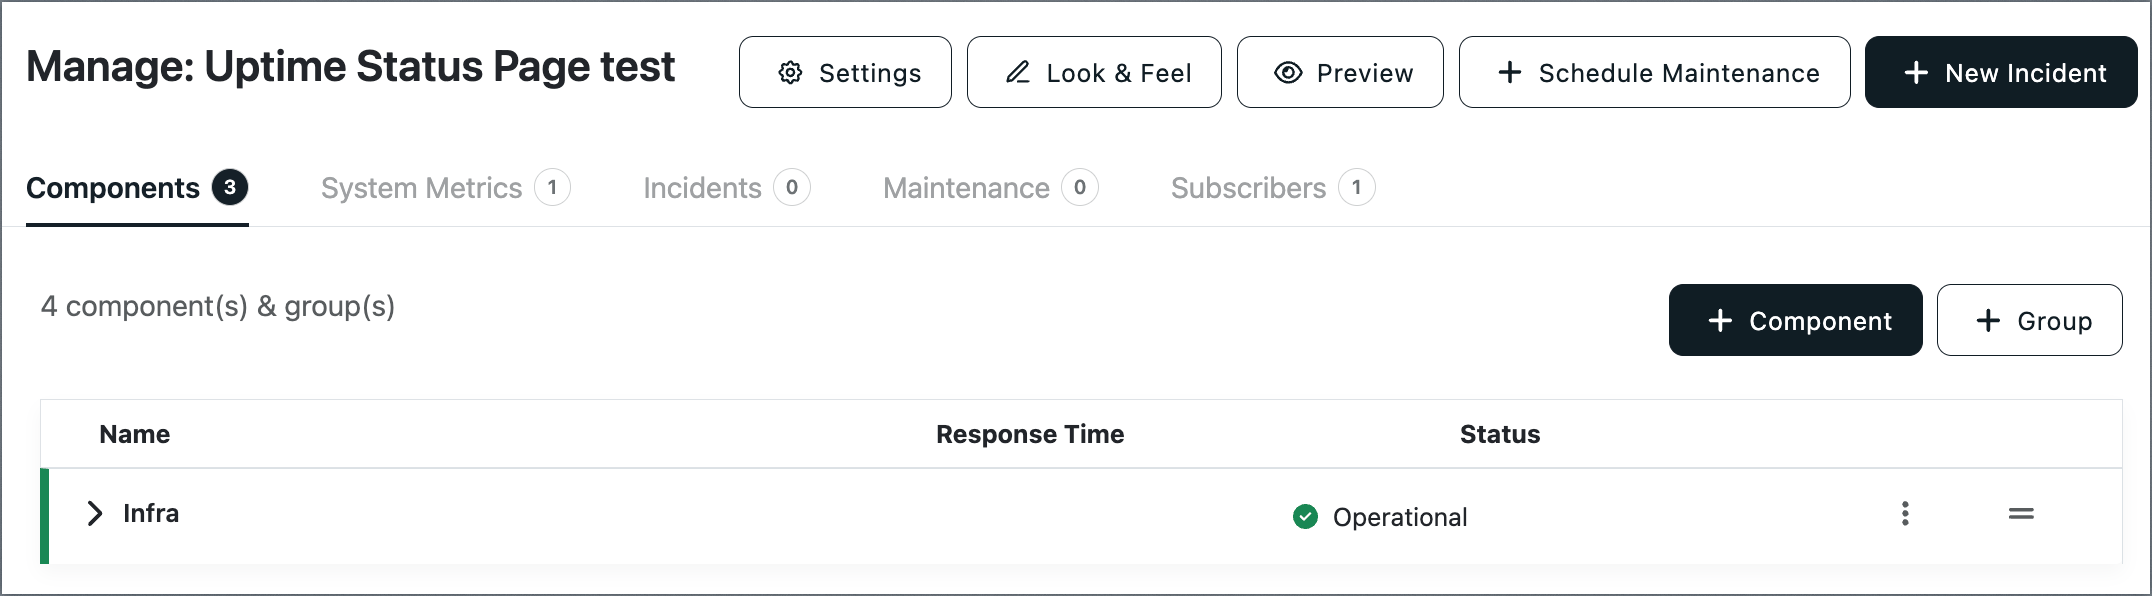Image resolution: width=2152 pixels, height=596 pixels.
Task: Click the green Operational checkmark icon
Action: (1305, 517)
